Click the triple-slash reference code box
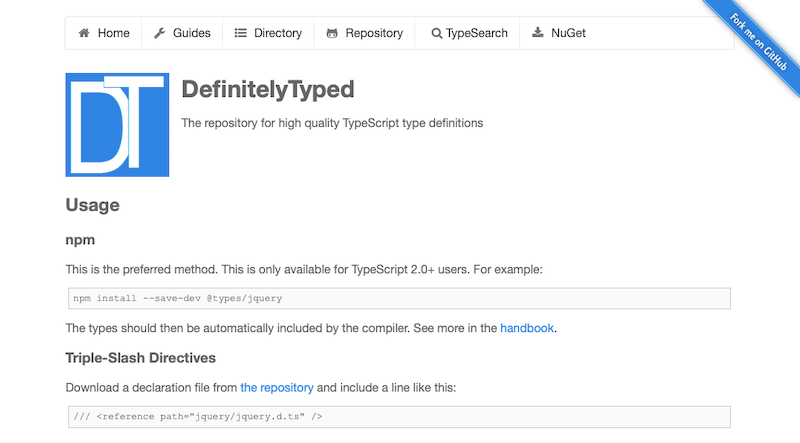The image size is (800, 443). point(398,416)
